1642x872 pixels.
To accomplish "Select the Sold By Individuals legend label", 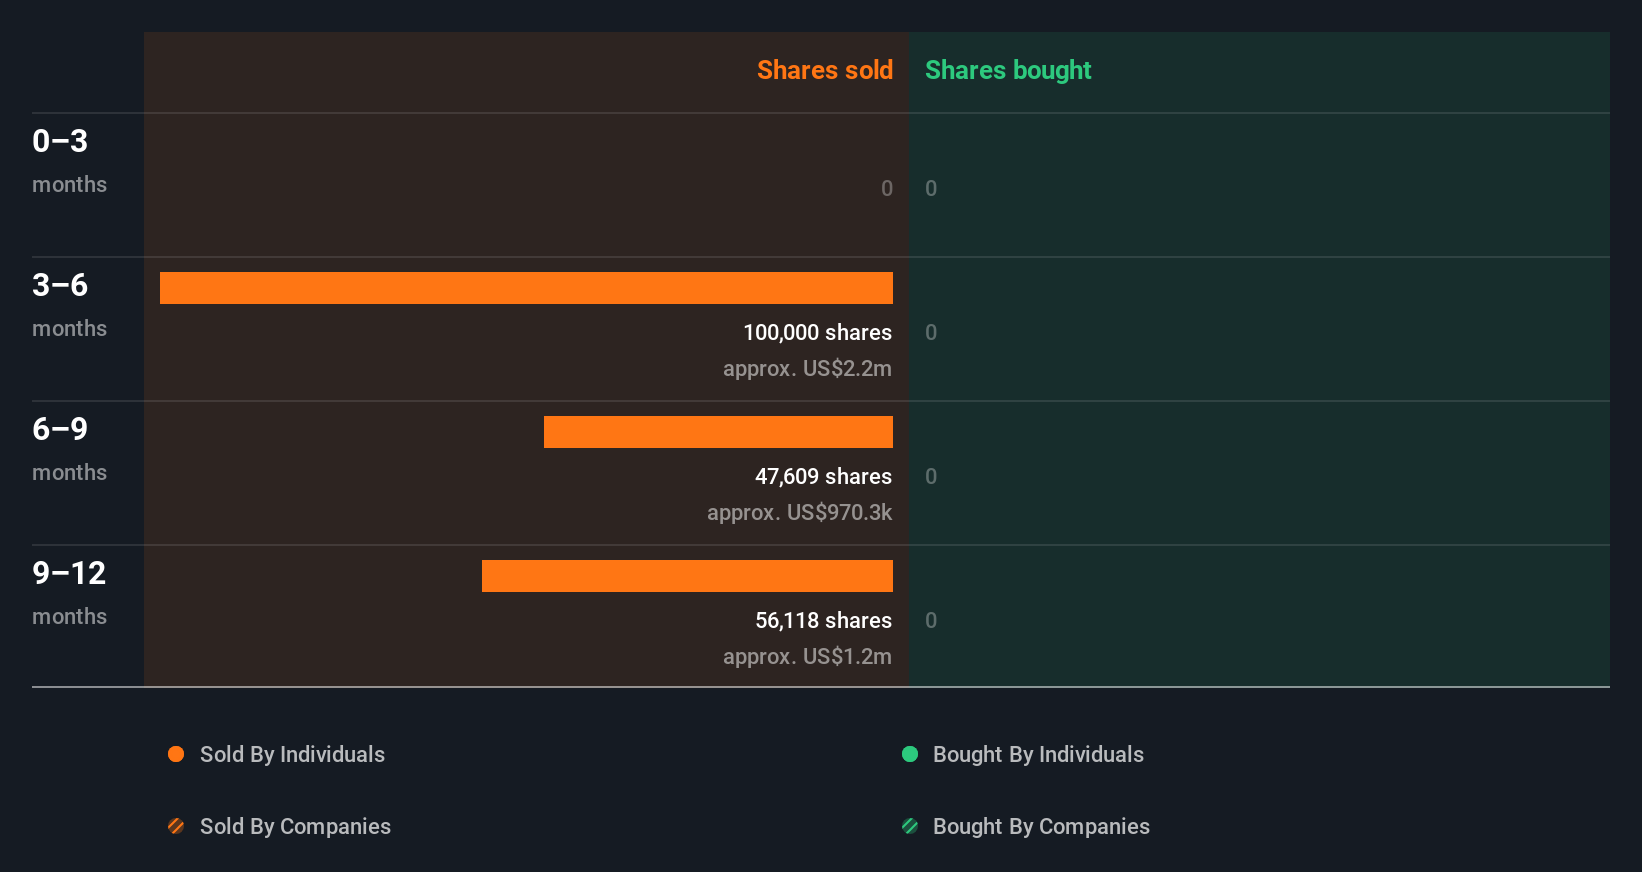I will pos(292,754).
